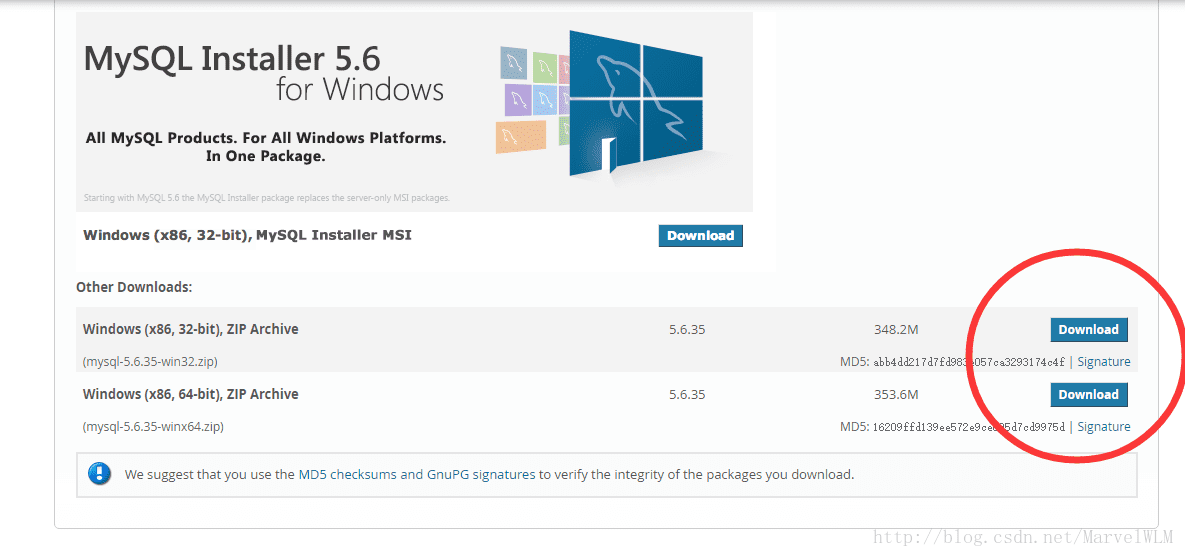Click the mysql-5.6.35-winx64.zip filename text
This screenshot has height=557, width=1185.
[153, 427]
